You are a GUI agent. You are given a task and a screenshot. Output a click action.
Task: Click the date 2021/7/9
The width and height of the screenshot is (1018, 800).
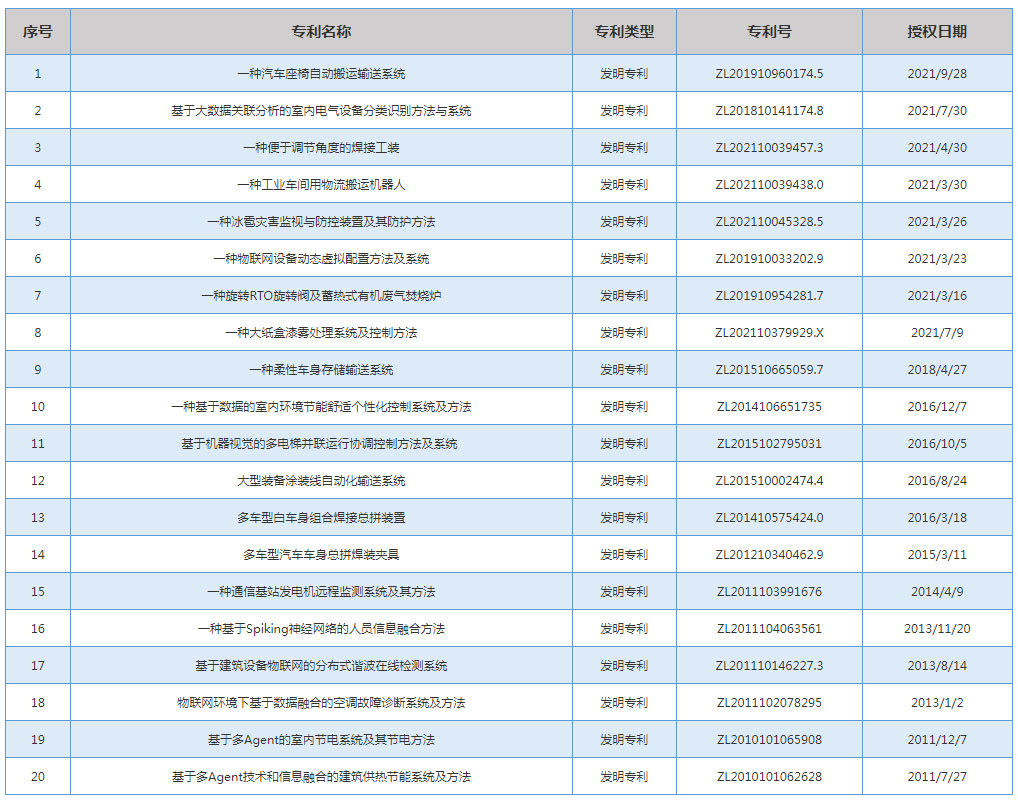coord(937,333)
